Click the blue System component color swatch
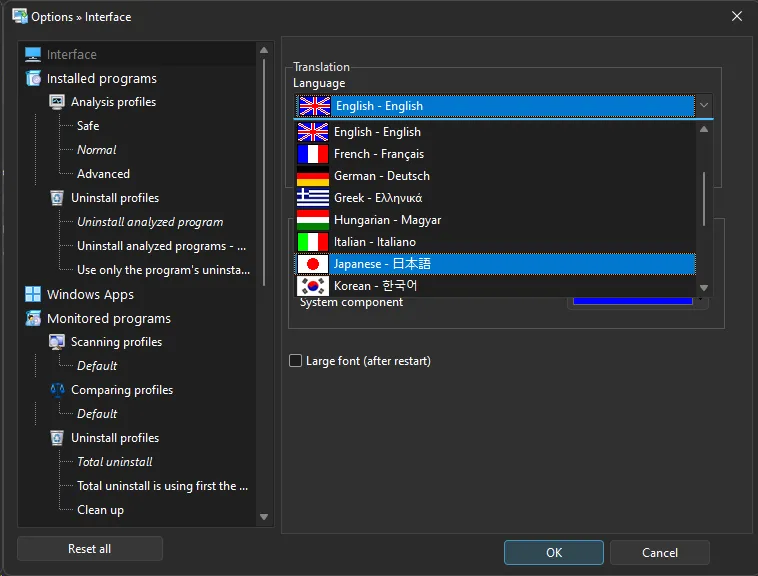Screen dimensions: 758x576 click(630, 299)
